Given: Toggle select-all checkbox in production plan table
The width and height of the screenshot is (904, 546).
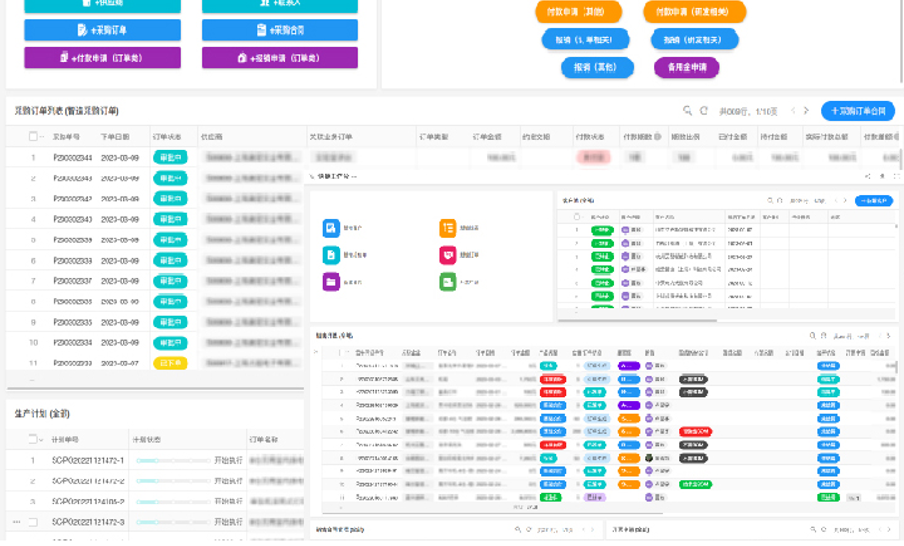Looking at the screenshot, I should click(32, 438).
